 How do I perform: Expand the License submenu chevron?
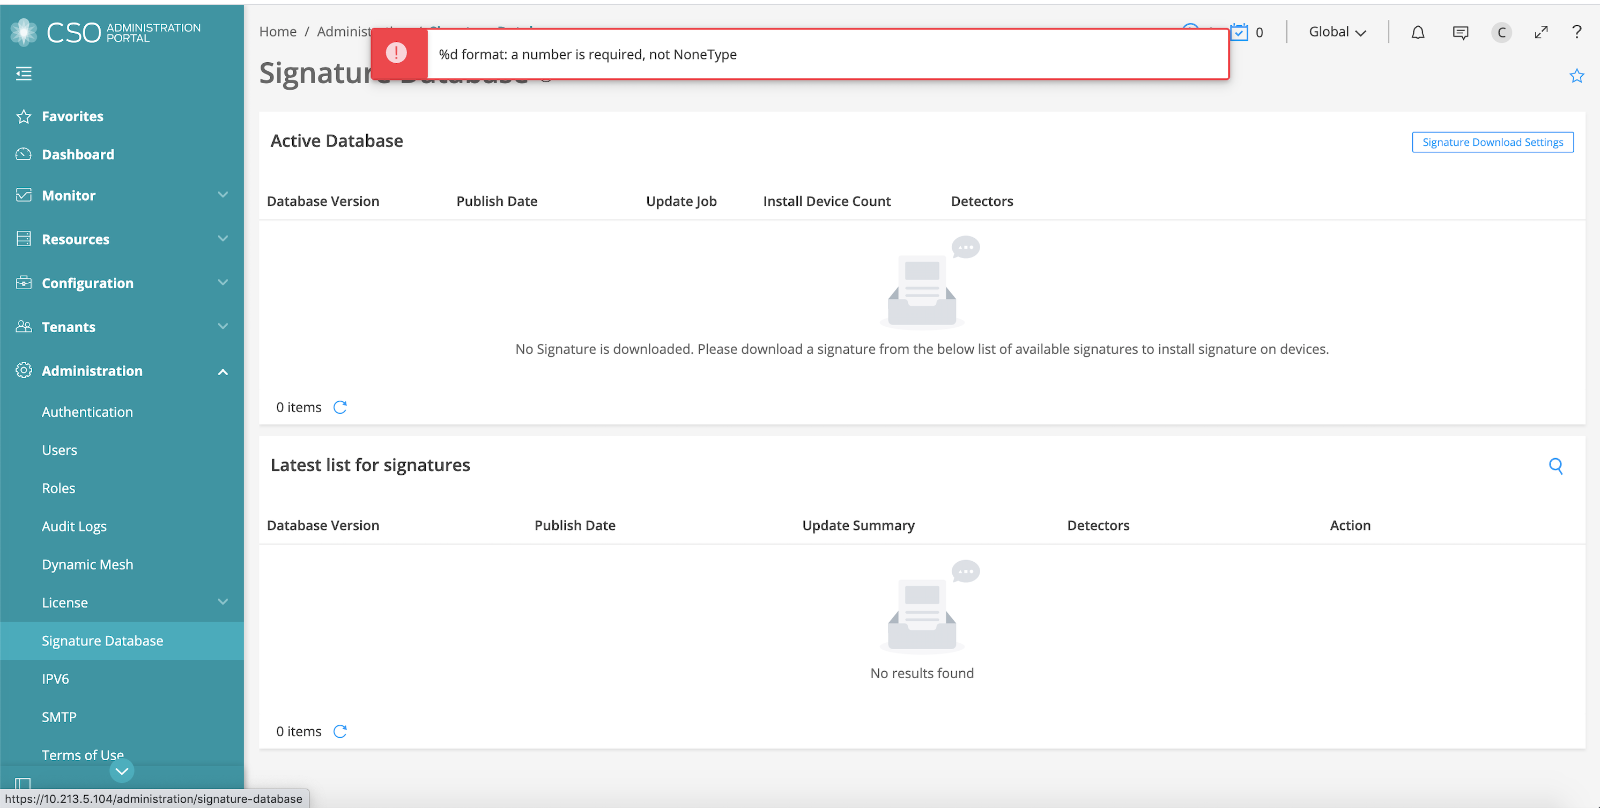223,602
